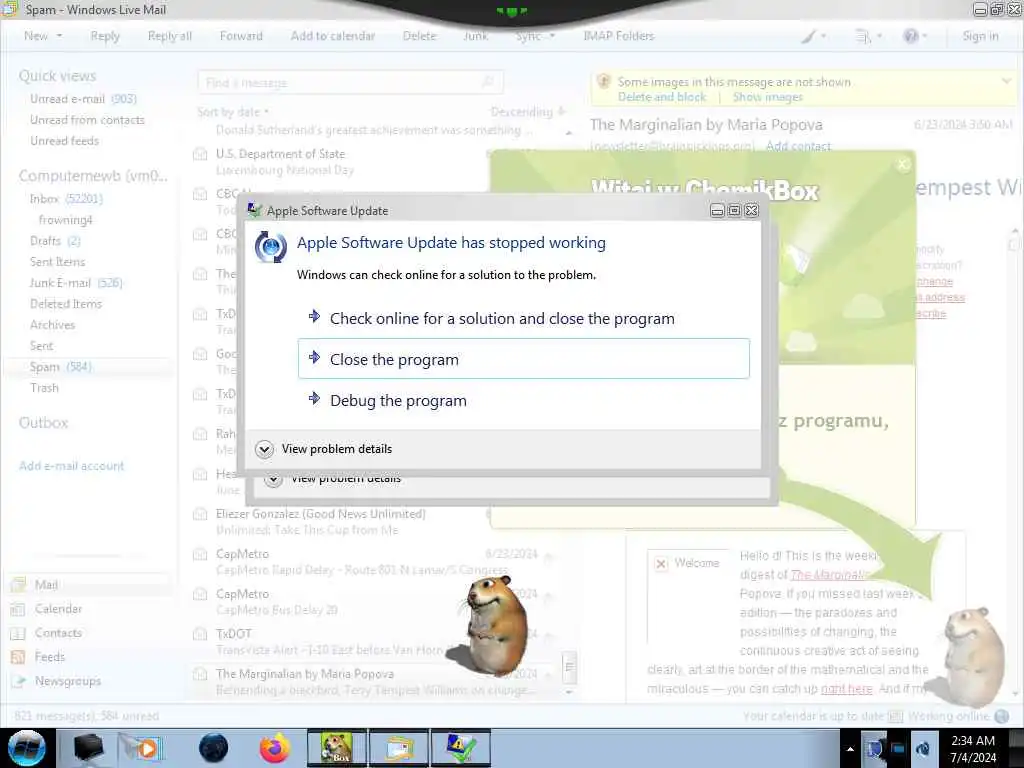Switch to ChomikBox taskbar button
1024x768 pixels.
coord(337,748)
